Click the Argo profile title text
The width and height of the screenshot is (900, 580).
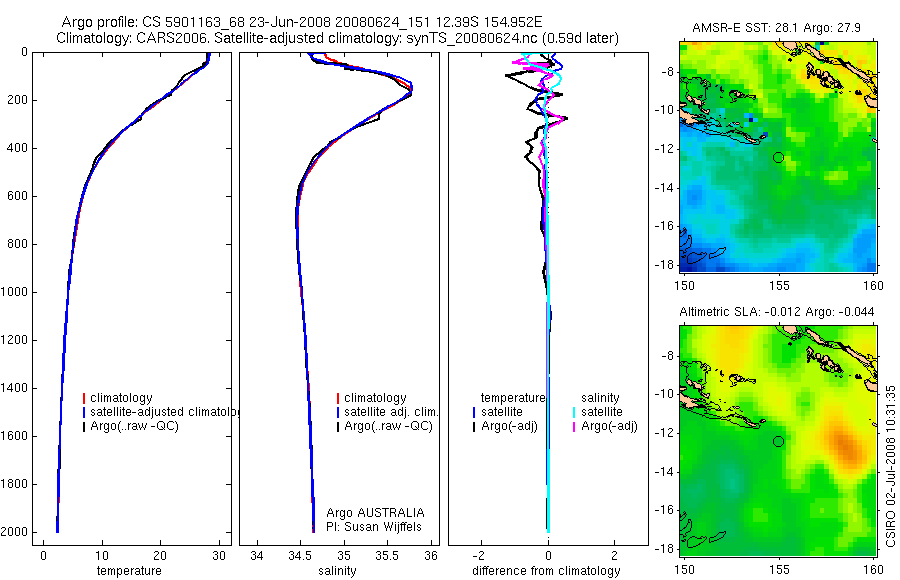[x=301, y=22]
